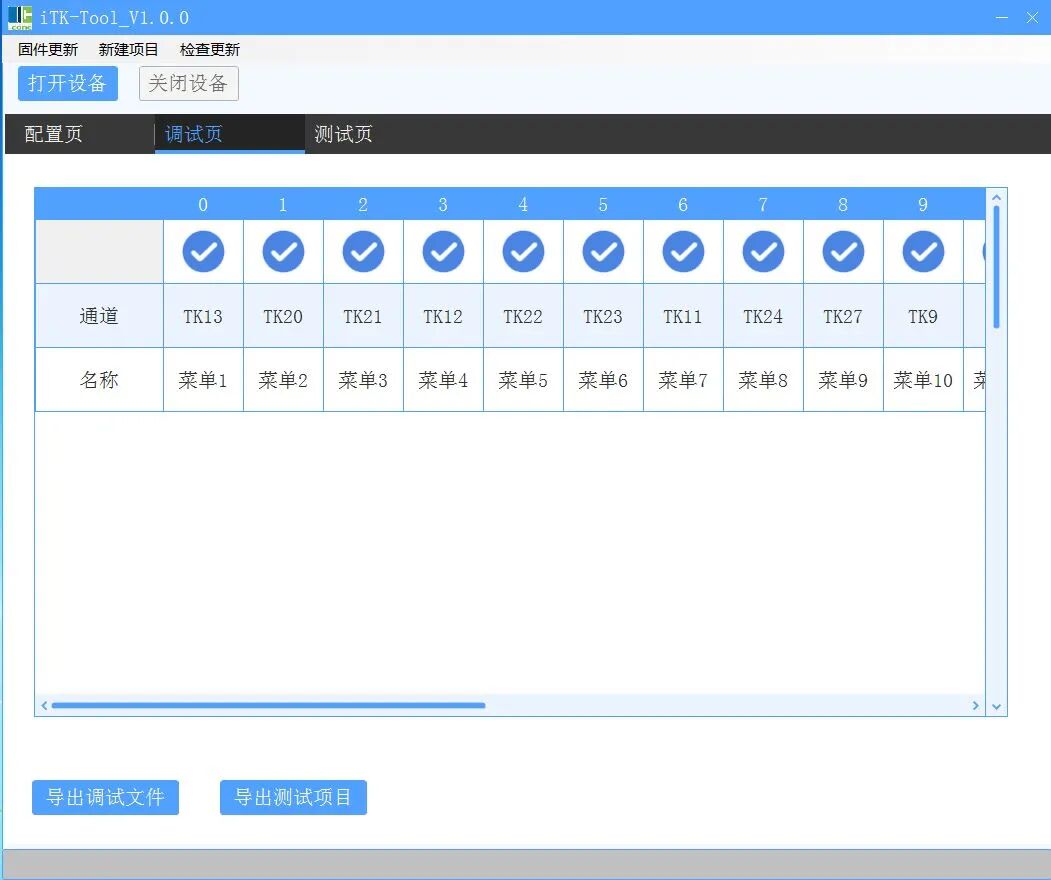Click the horizontal scrollbar thumb of the table
Viewport: 1051px width, 880px height.
click(268, 705)
